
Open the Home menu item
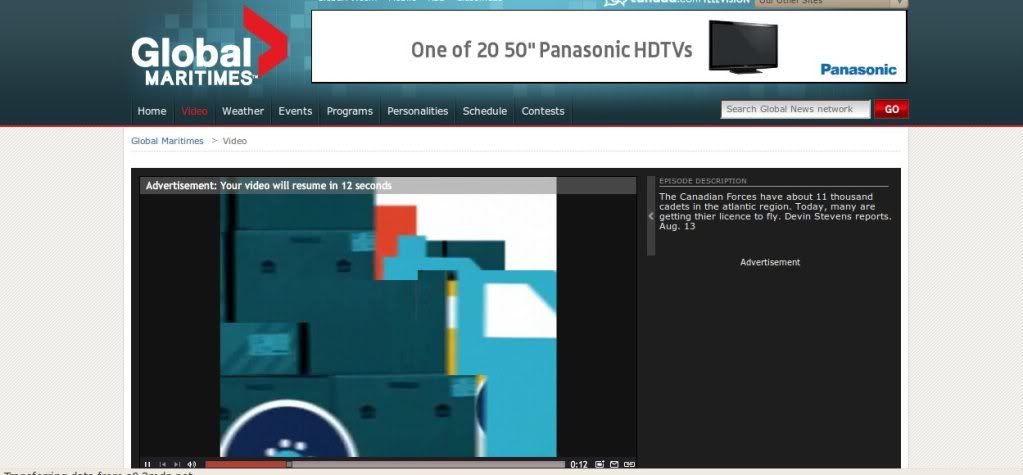point(151,111)
